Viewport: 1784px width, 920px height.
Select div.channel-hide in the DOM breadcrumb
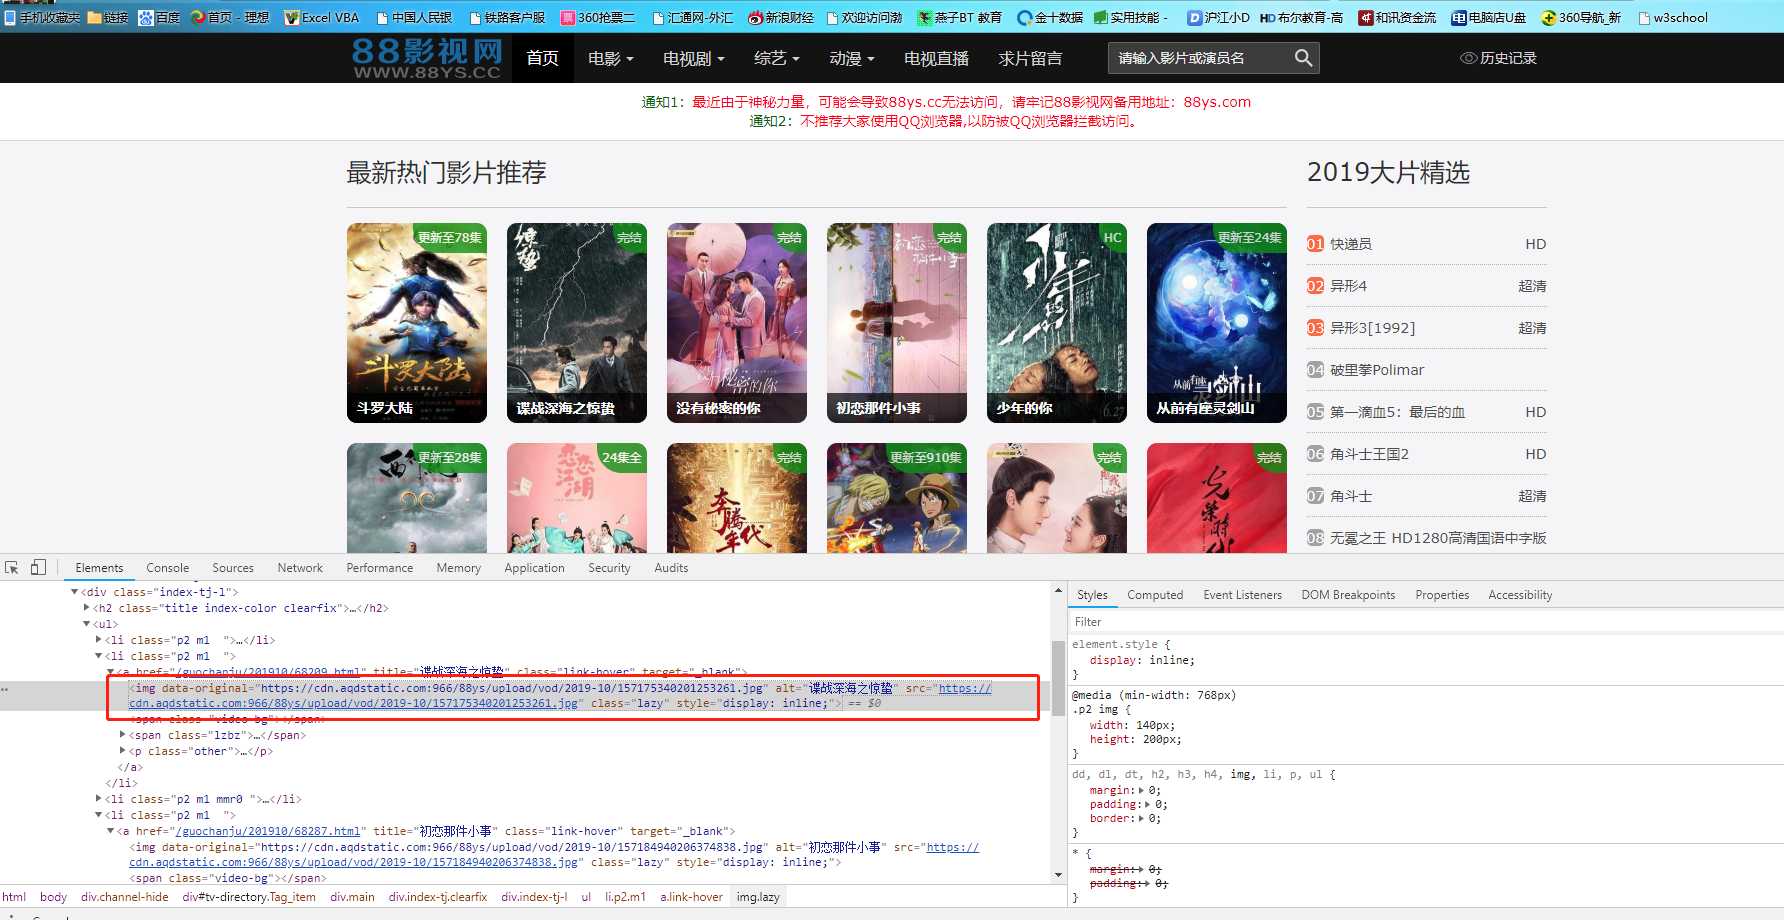124,897
